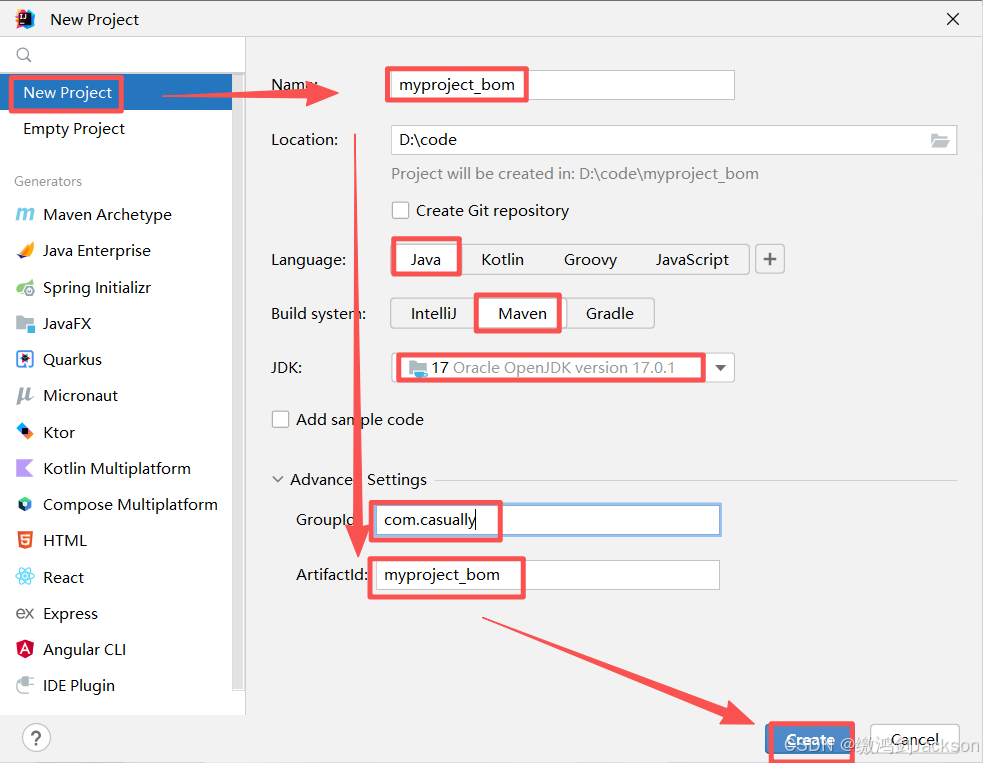This screenshot has width=983, height=763.
Task: Open the JDK dropdown arrow
Action: 720,368
